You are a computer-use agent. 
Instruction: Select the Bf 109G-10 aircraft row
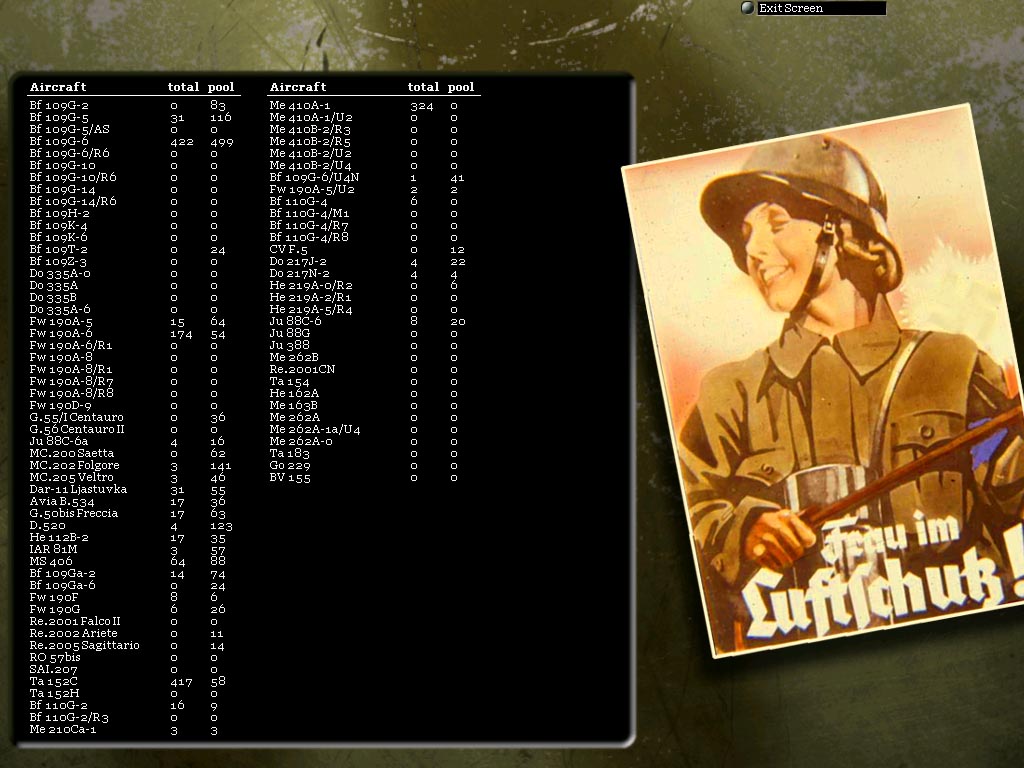pos(133,165)
